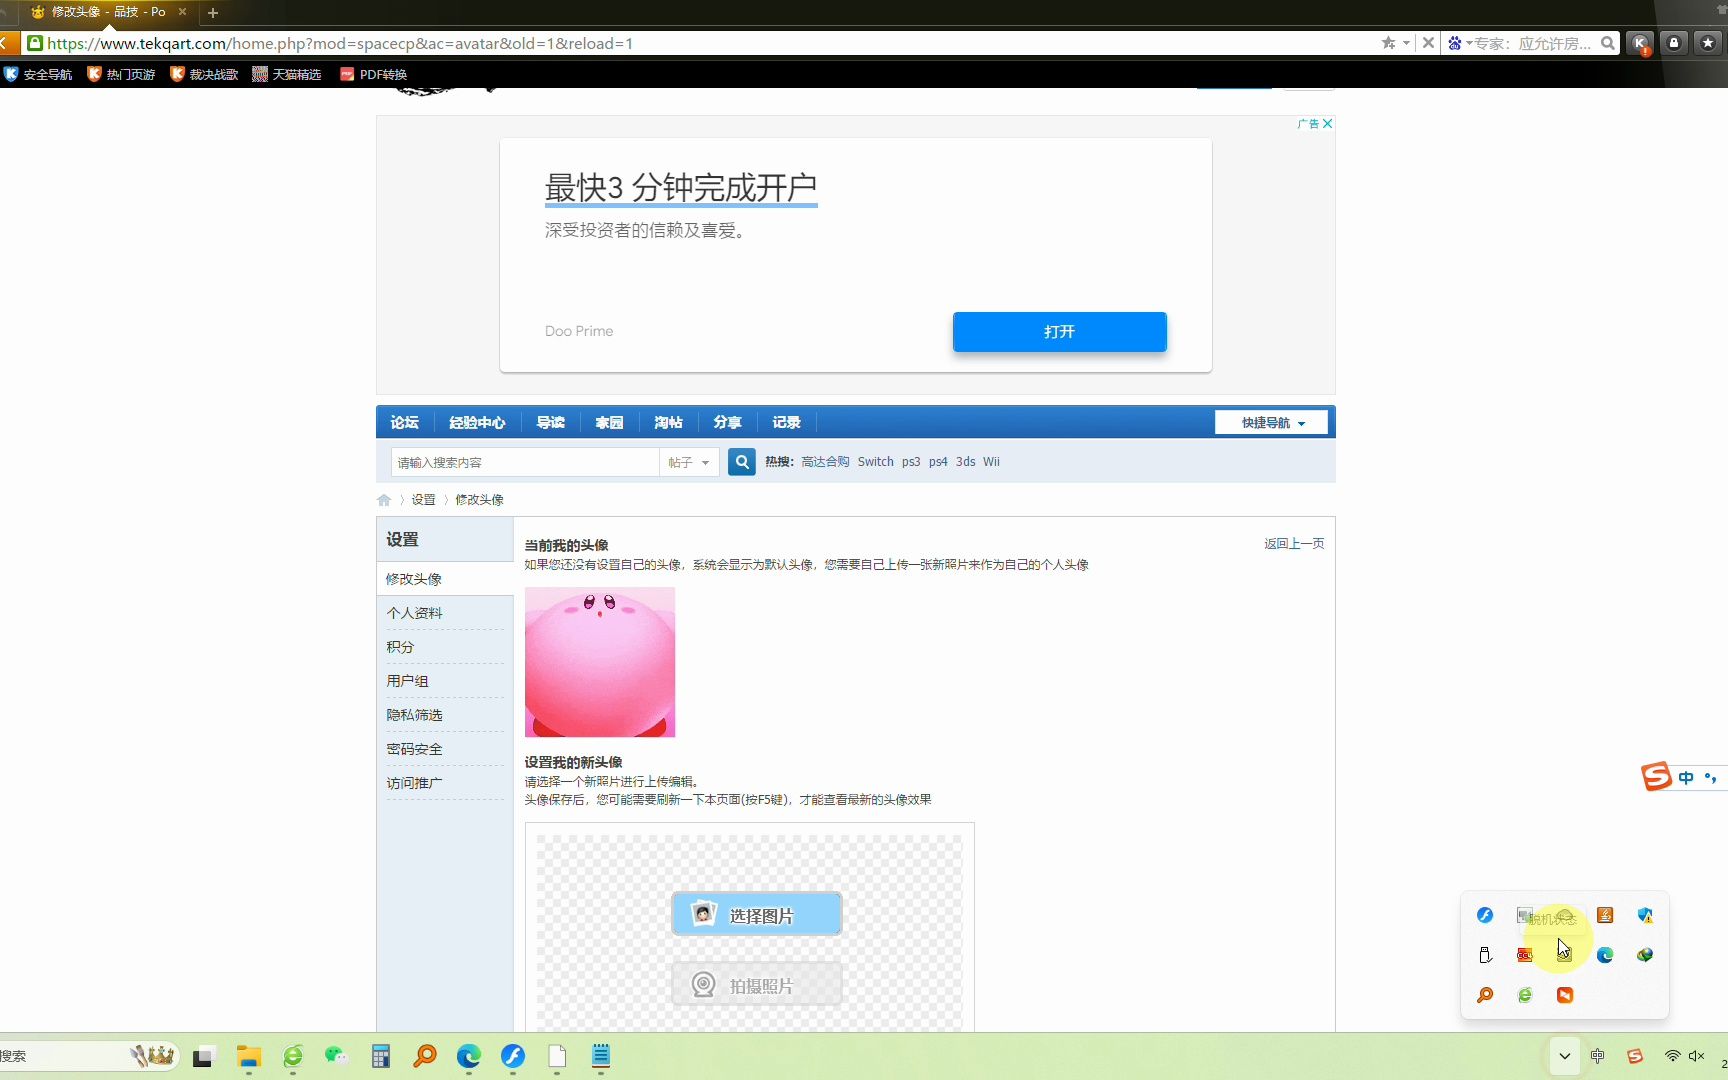This screenshot has width=1728, height=1080.
Task: Open WeChat from the taskbar
Action: click(x=336, y=1056)
